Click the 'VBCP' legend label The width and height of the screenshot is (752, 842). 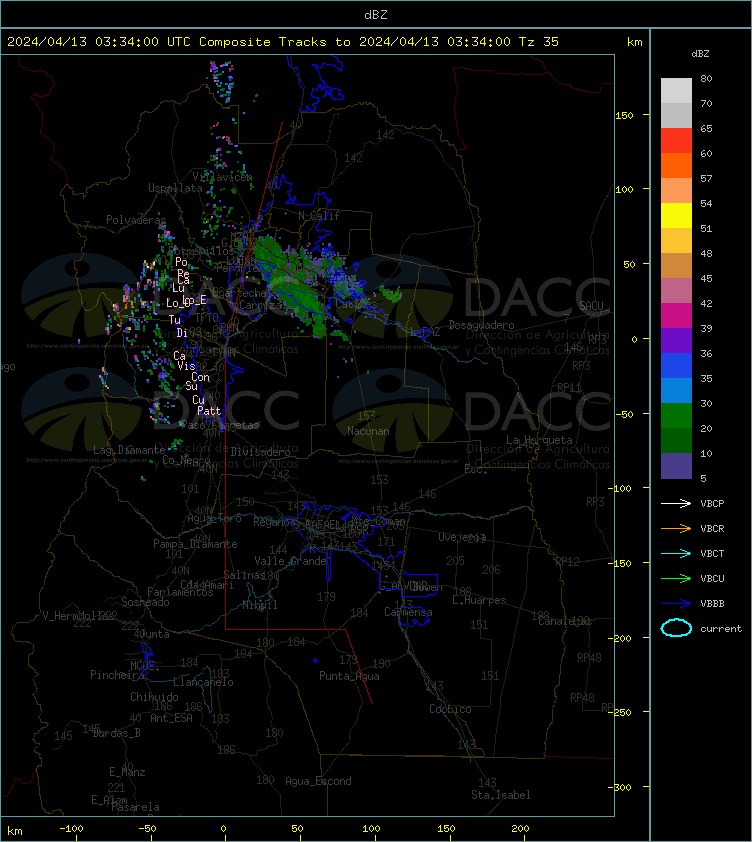tap(712, 504)
